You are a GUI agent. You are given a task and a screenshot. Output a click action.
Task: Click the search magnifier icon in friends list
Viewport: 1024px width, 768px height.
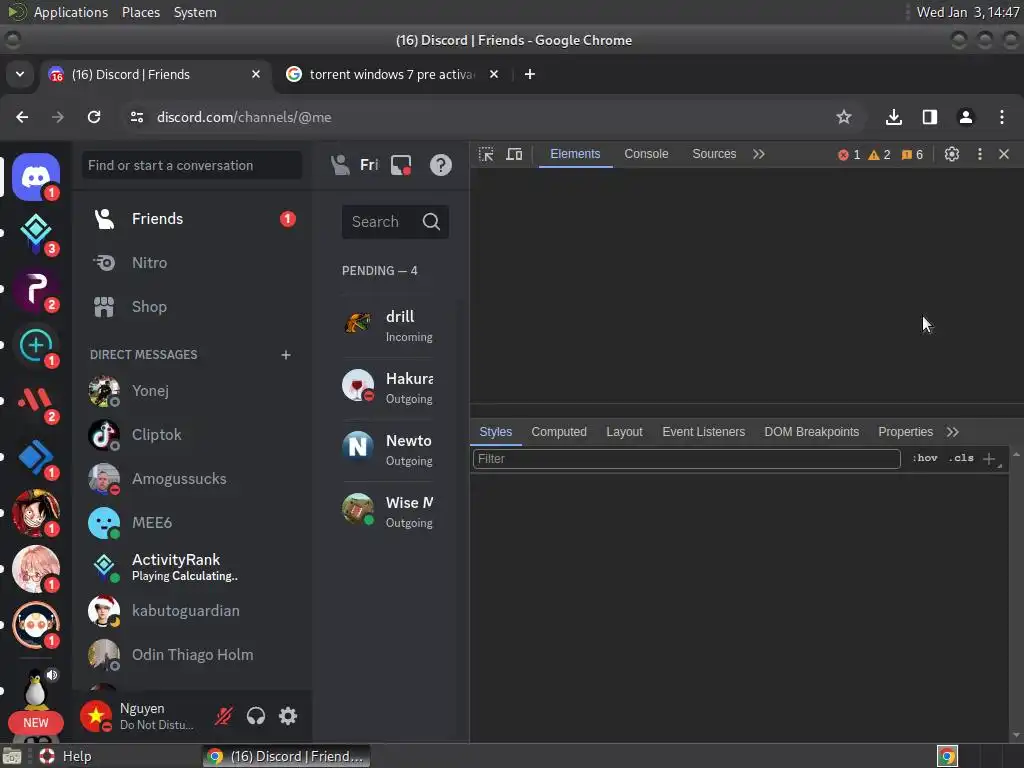[431, 221]
